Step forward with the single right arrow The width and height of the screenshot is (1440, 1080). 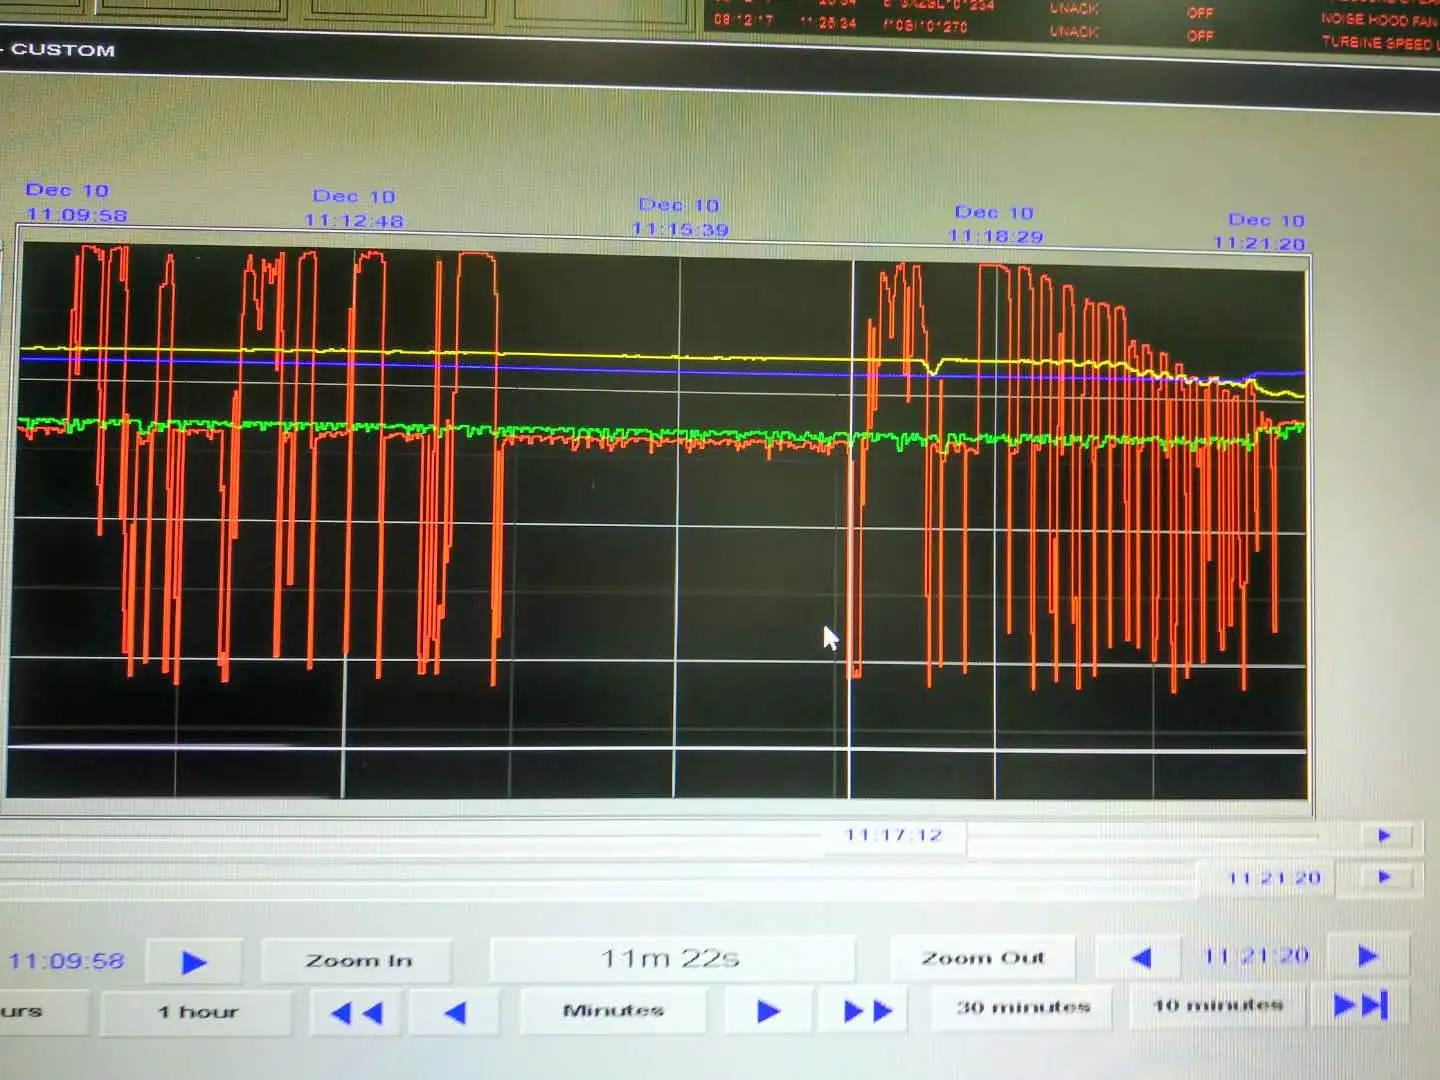click(x=768, y=1011)
